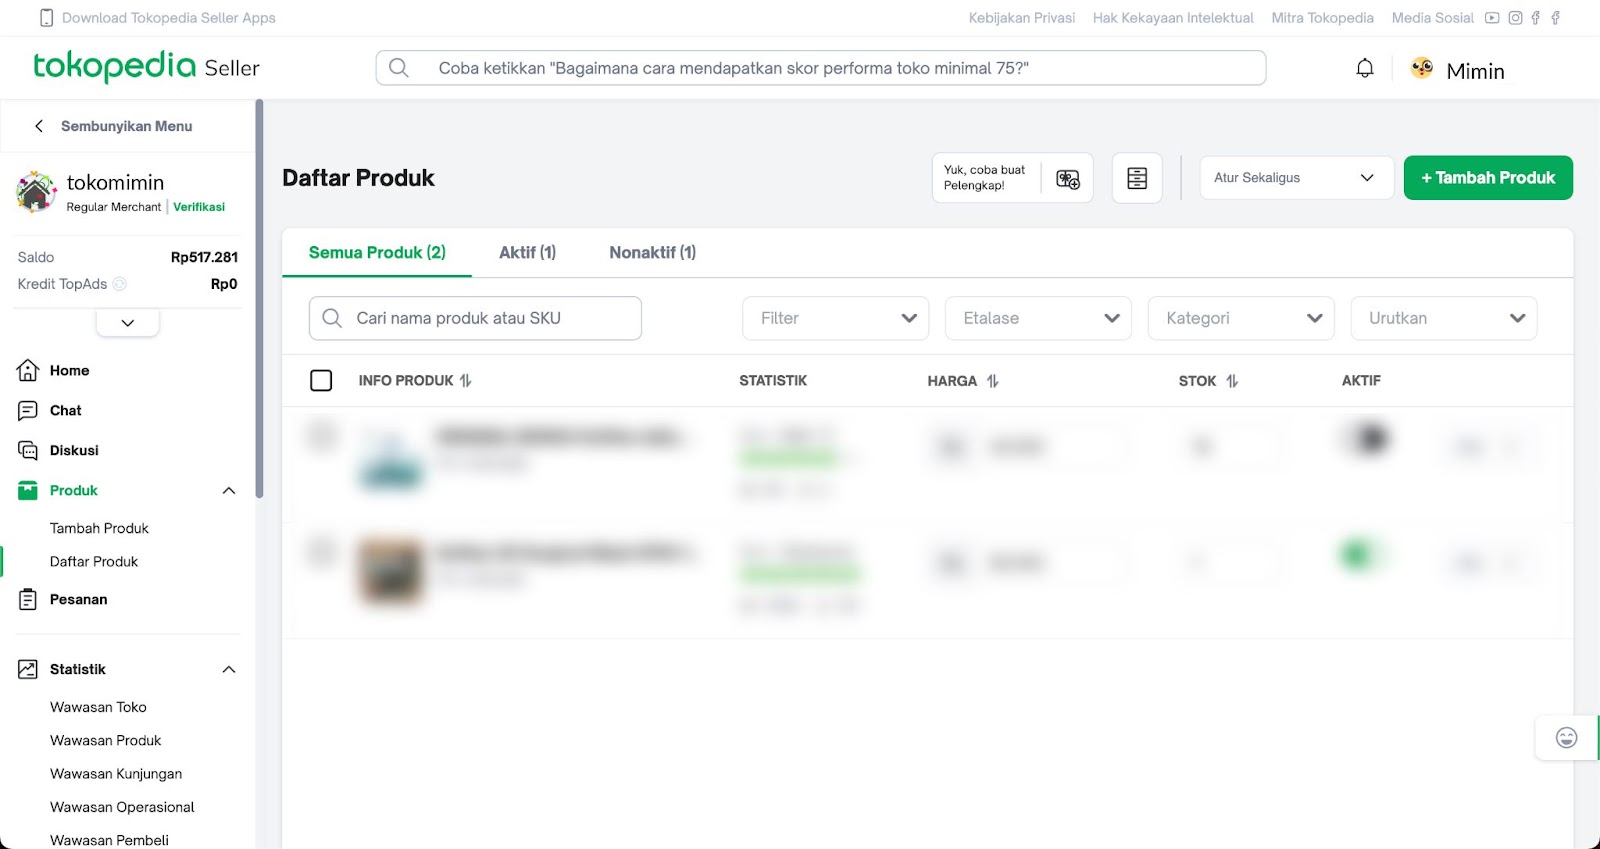Click the sidebar vertical scrollbar
Screen dimensions: 1600x849
[x=259, y=299]
